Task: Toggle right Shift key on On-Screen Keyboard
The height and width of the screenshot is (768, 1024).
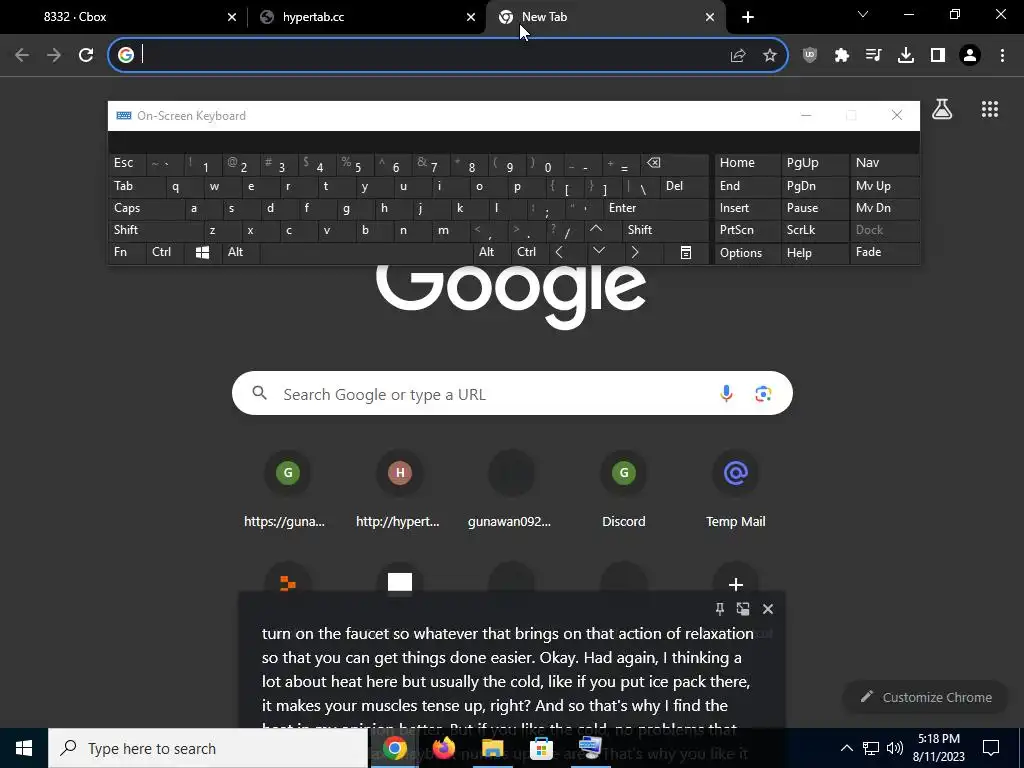Action: coord(665,230)
